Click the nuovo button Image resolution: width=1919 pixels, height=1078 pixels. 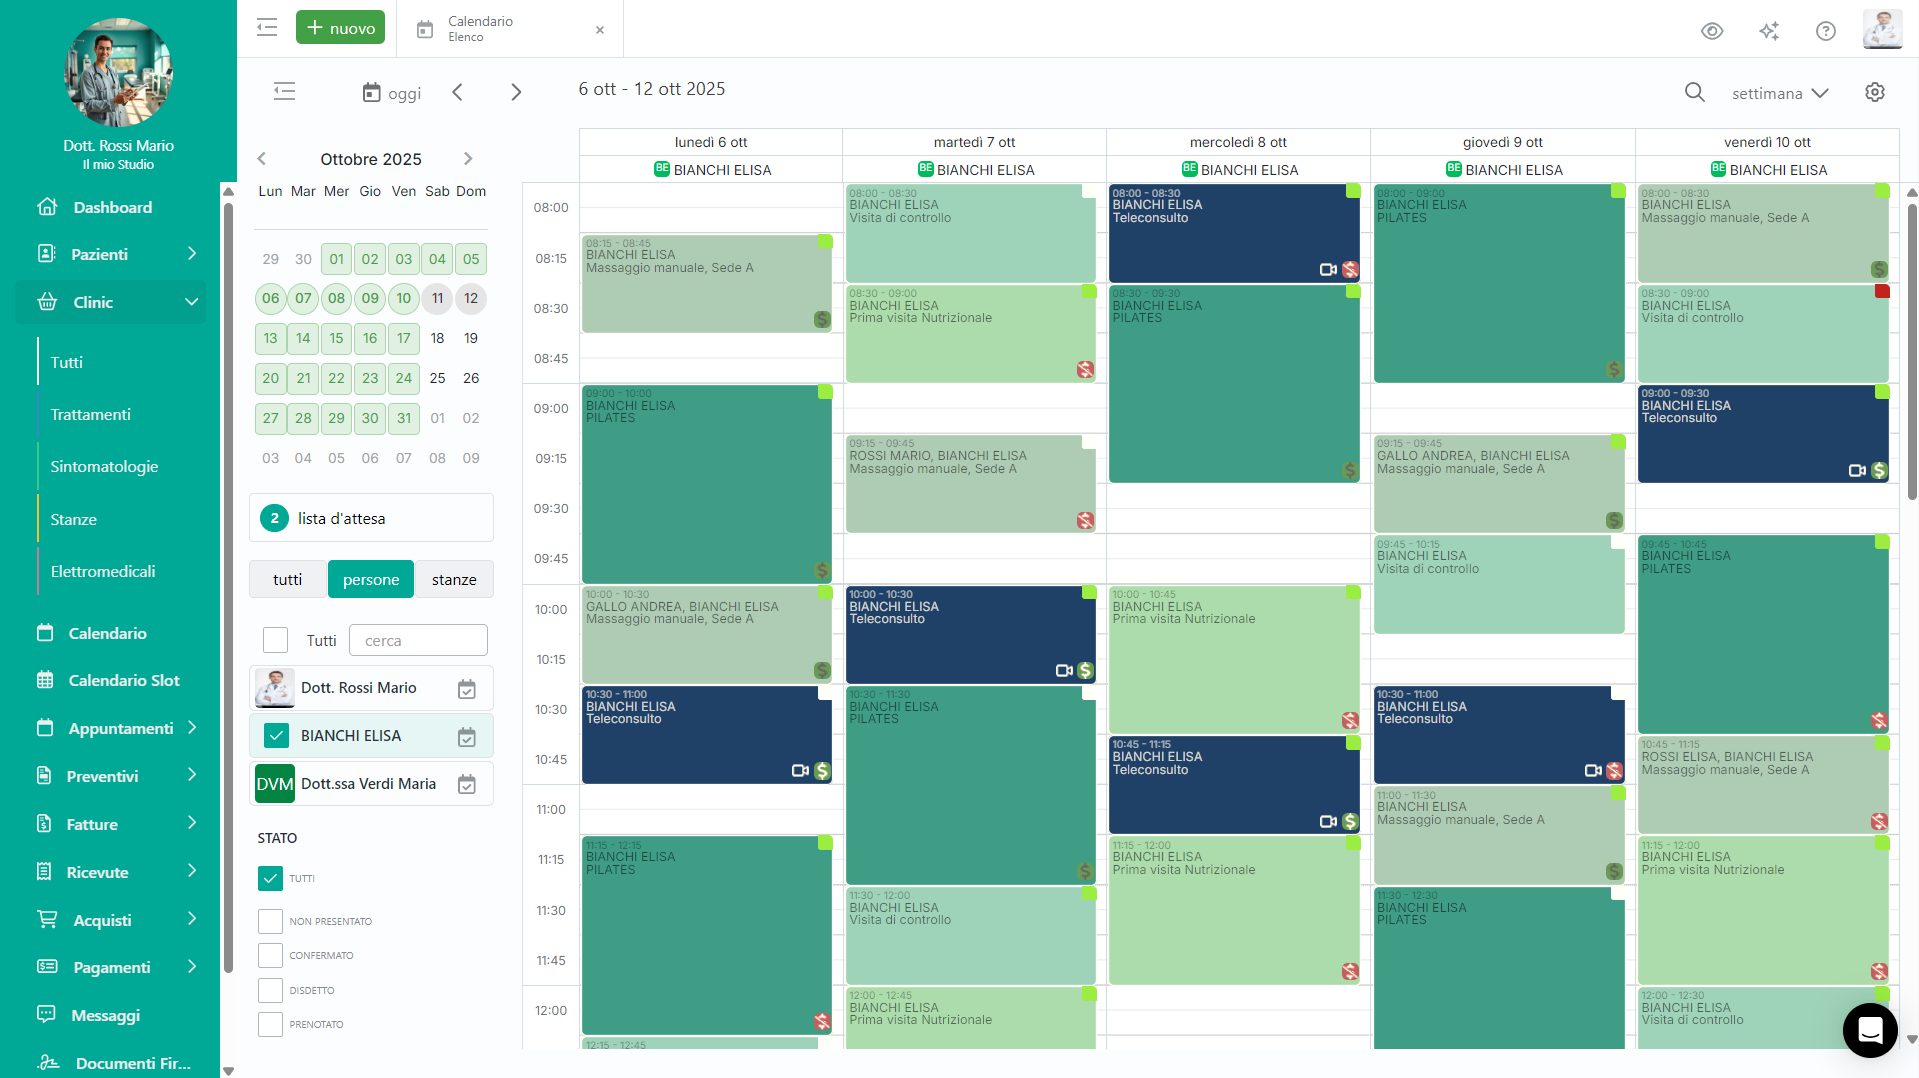tap(341, 28)
